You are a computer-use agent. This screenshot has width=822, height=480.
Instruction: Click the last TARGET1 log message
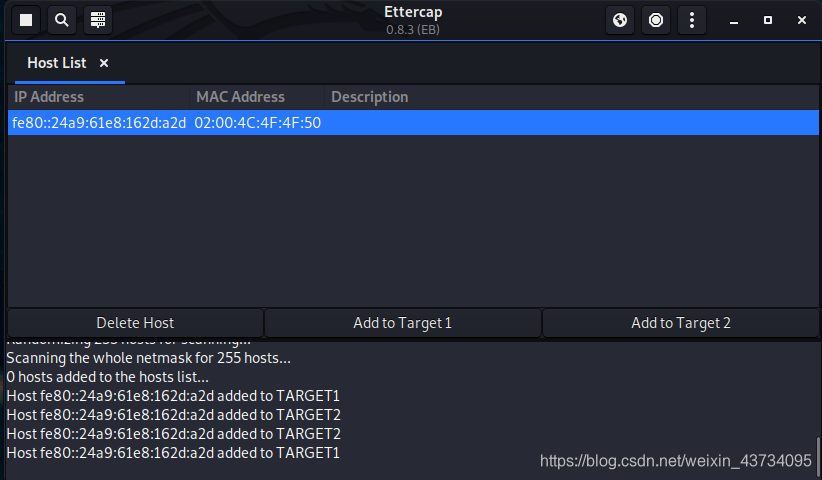coord(173,453)
